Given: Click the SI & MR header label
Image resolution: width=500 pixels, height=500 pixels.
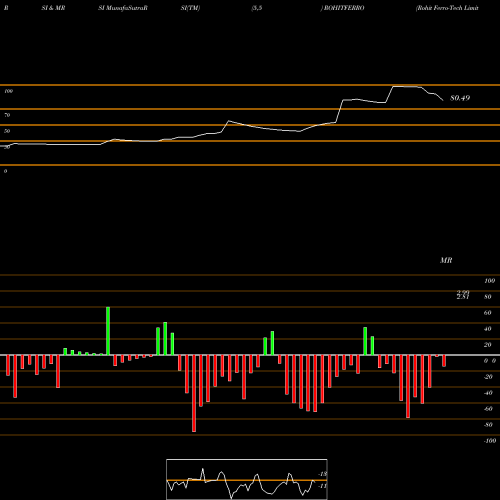Looking at the screenshot, I should pyautogui.click(x=53, y=8).
